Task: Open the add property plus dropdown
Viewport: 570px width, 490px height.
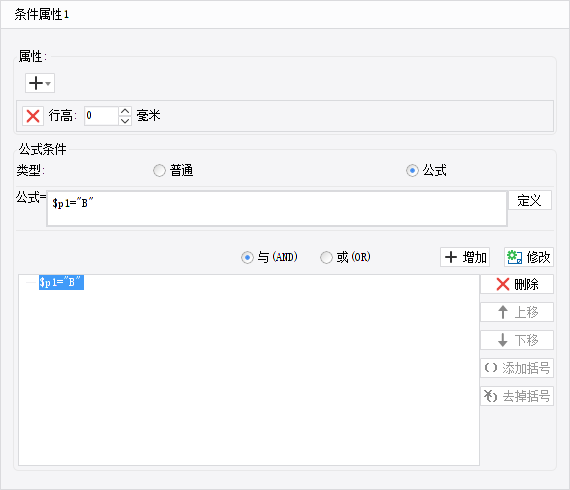Action: (40, 83)
